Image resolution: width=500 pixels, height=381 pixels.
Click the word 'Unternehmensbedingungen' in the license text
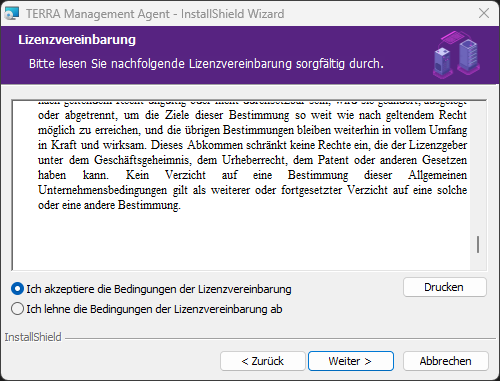(102, 190)
